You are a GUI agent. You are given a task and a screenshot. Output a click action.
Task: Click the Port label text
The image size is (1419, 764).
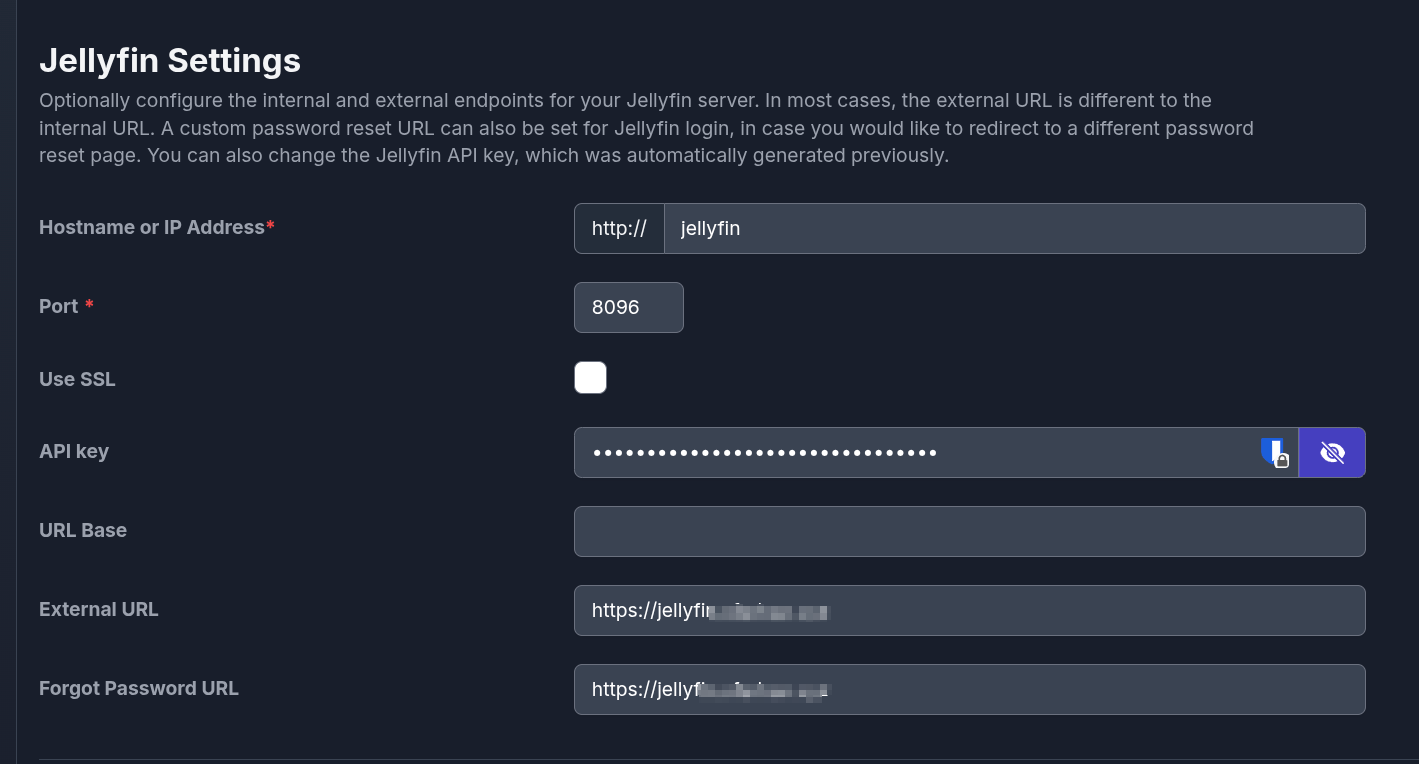point(58,306)
